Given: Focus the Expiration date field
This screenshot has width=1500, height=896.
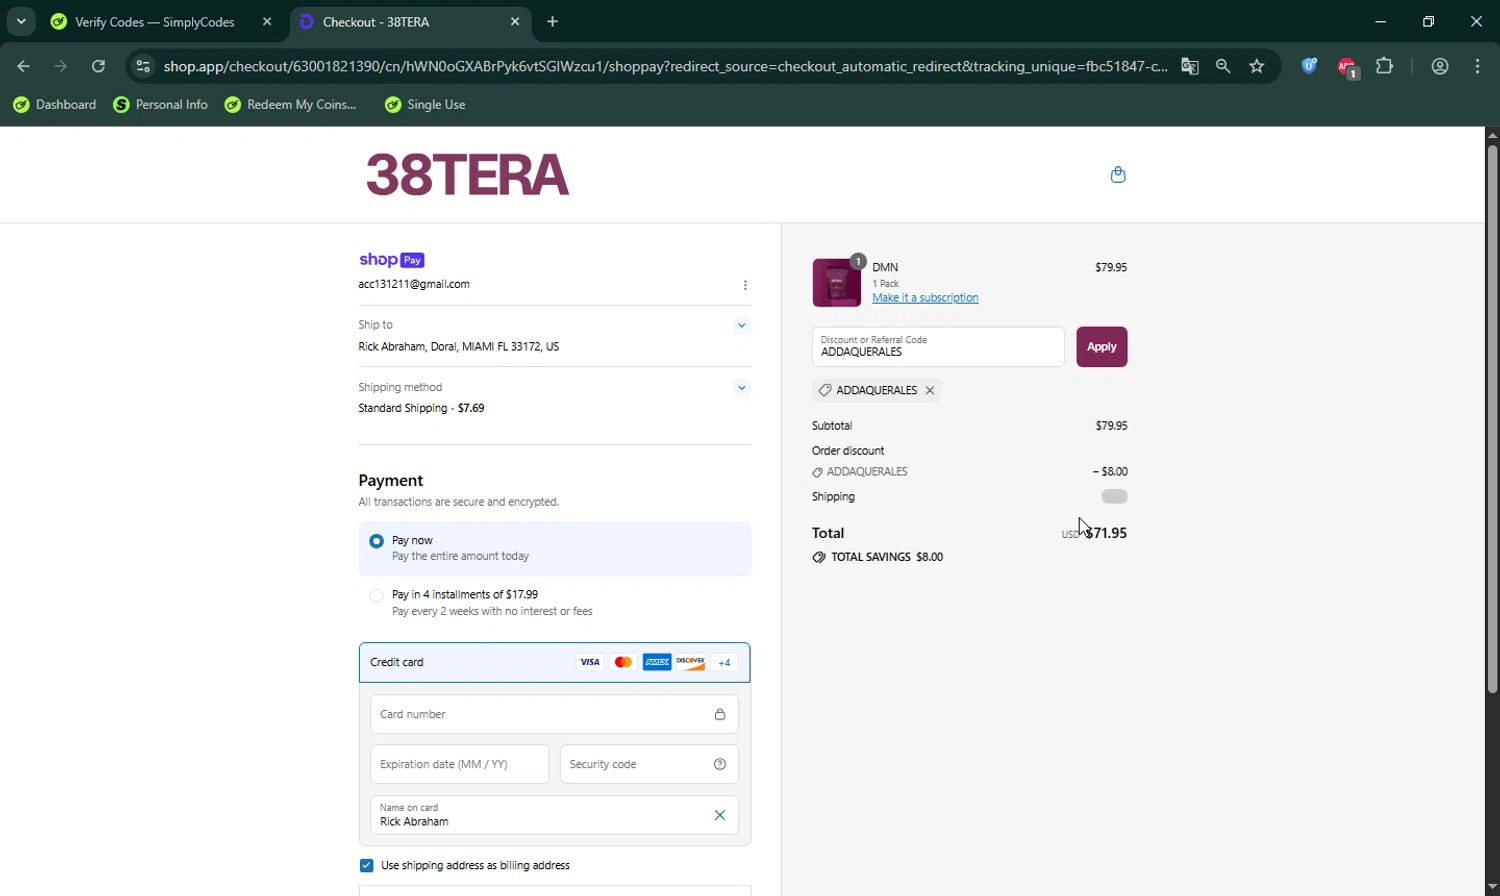Looking at the screenshot, I should pyautogui.click(x=460, y=764).
